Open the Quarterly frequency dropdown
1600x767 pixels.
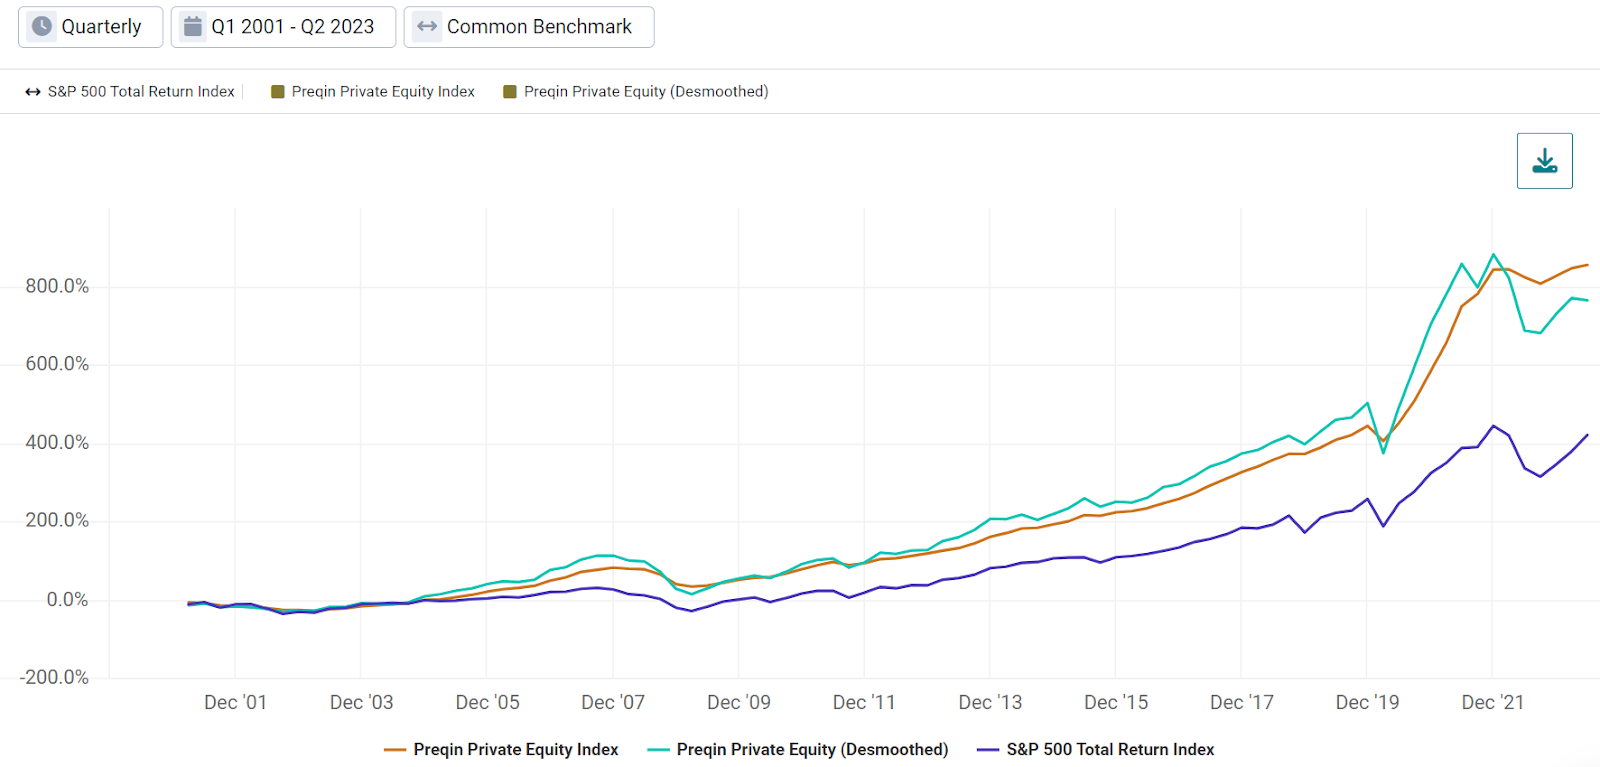90,27
